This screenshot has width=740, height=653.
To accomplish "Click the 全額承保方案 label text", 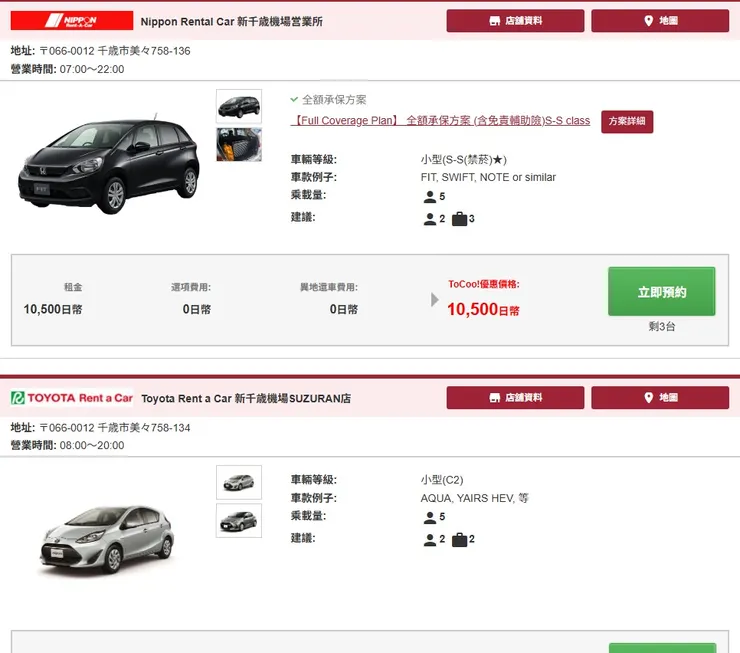I will [x=334, y=100].
